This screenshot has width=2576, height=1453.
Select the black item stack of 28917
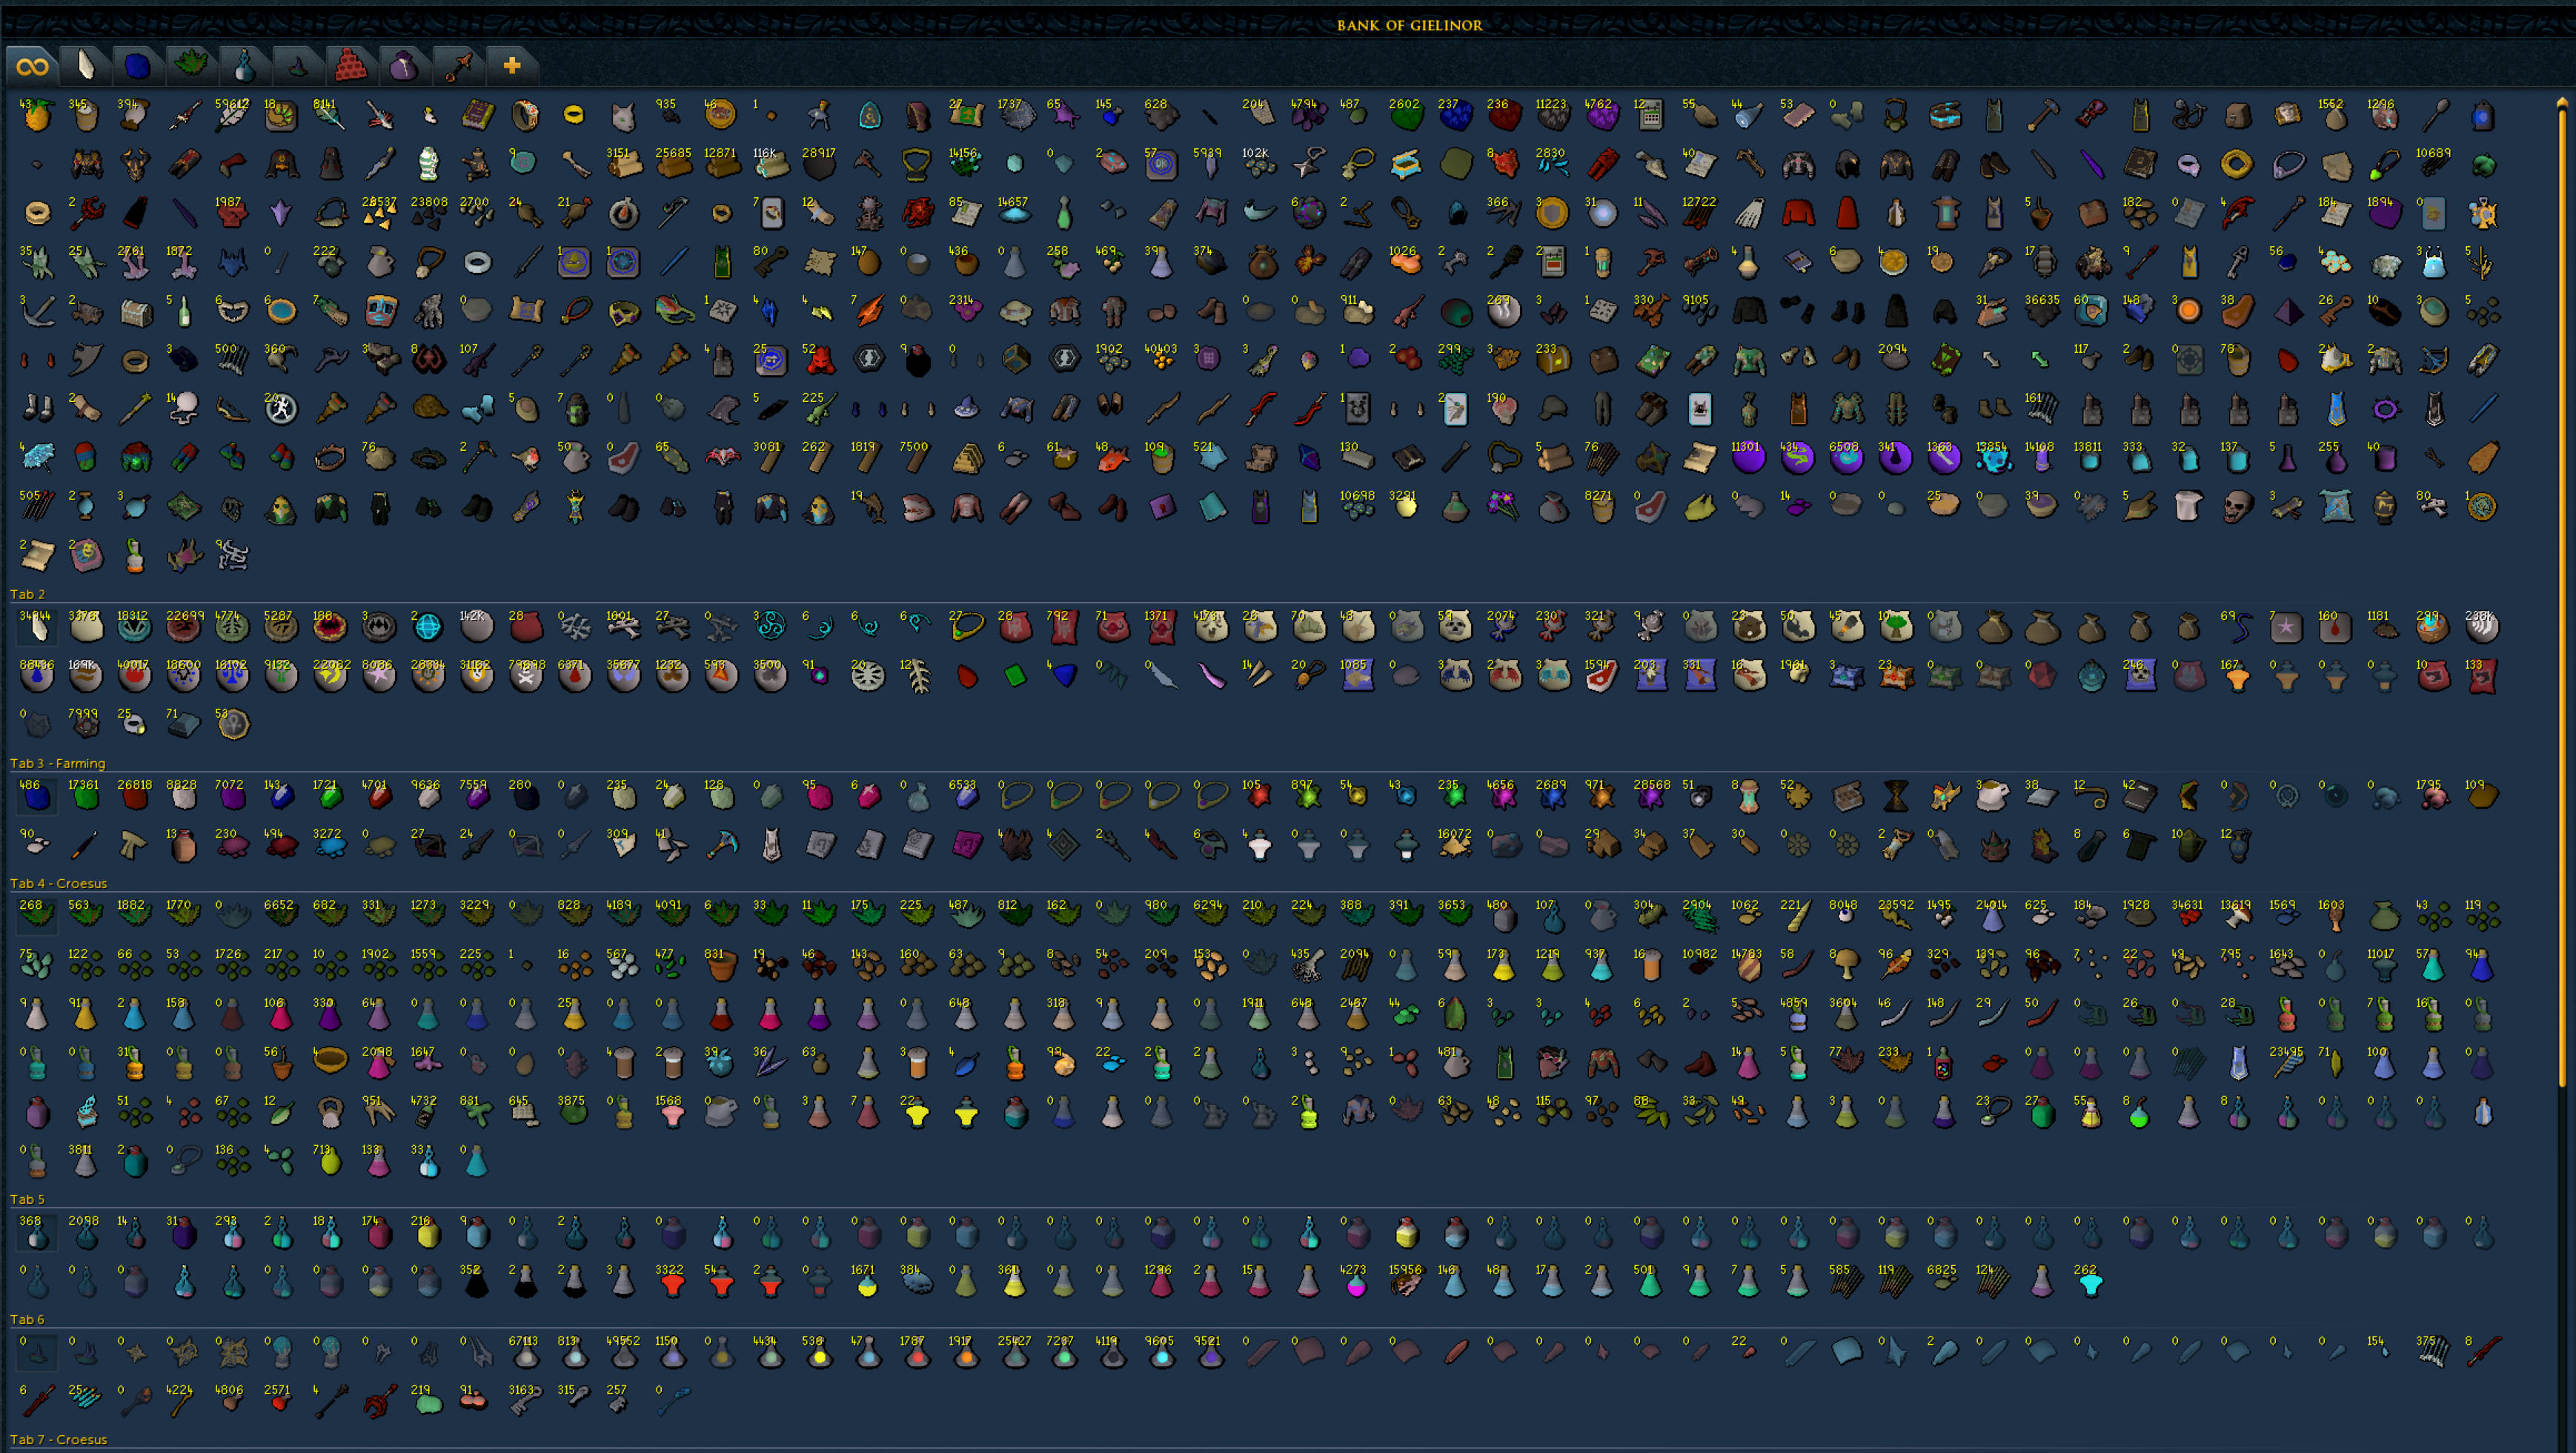click(x=819, y=165)
